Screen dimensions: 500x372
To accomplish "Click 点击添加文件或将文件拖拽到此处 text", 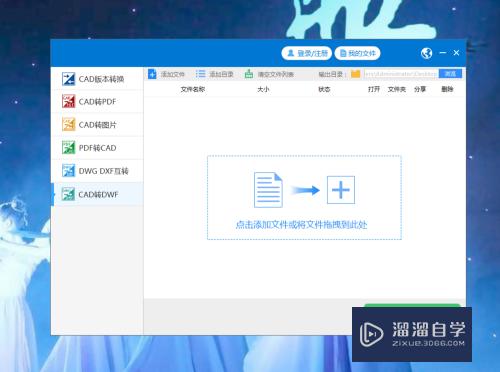I will [301, 225].
